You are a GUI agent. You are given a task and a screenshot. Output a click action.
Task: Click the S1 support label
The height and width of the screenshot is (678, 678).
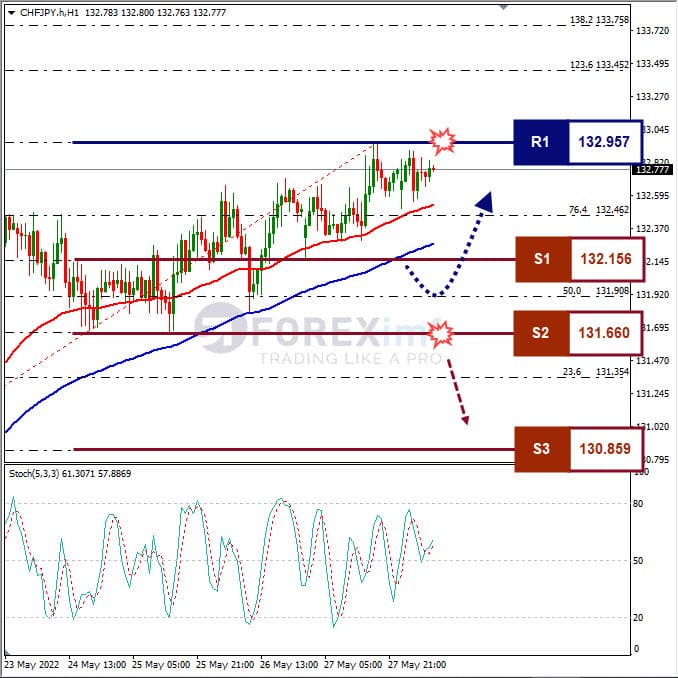[x=543, y=259]
